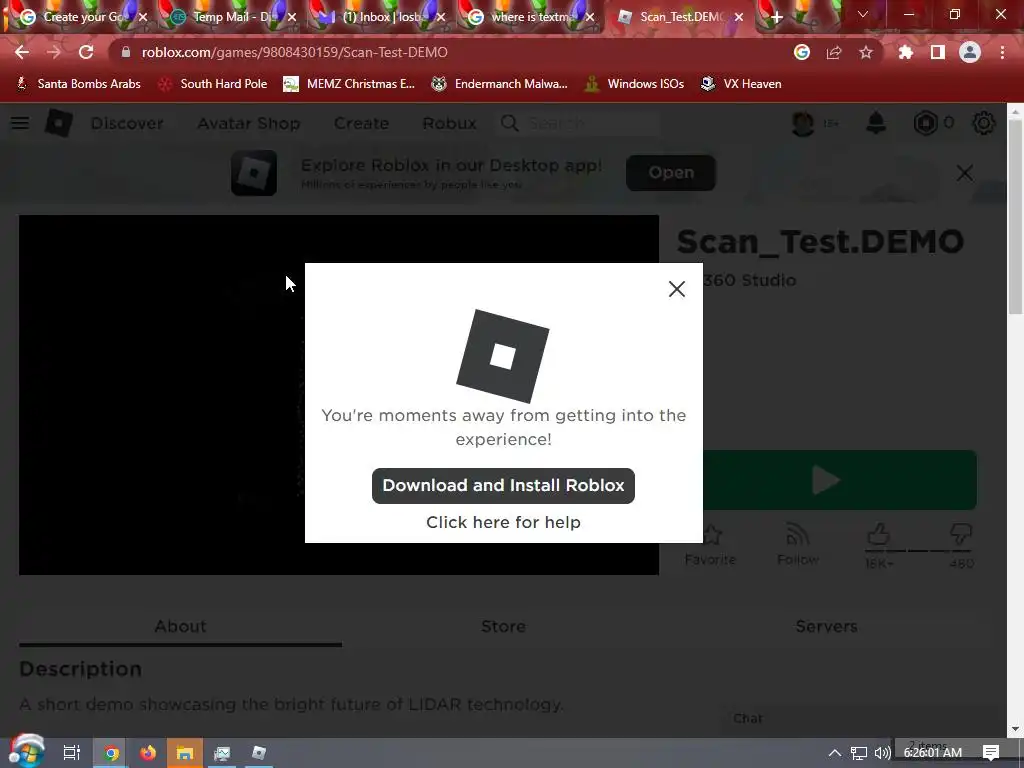Reload the page with refresh icon
Screen dimensions: 1024x768
click(x=86, y=52)
